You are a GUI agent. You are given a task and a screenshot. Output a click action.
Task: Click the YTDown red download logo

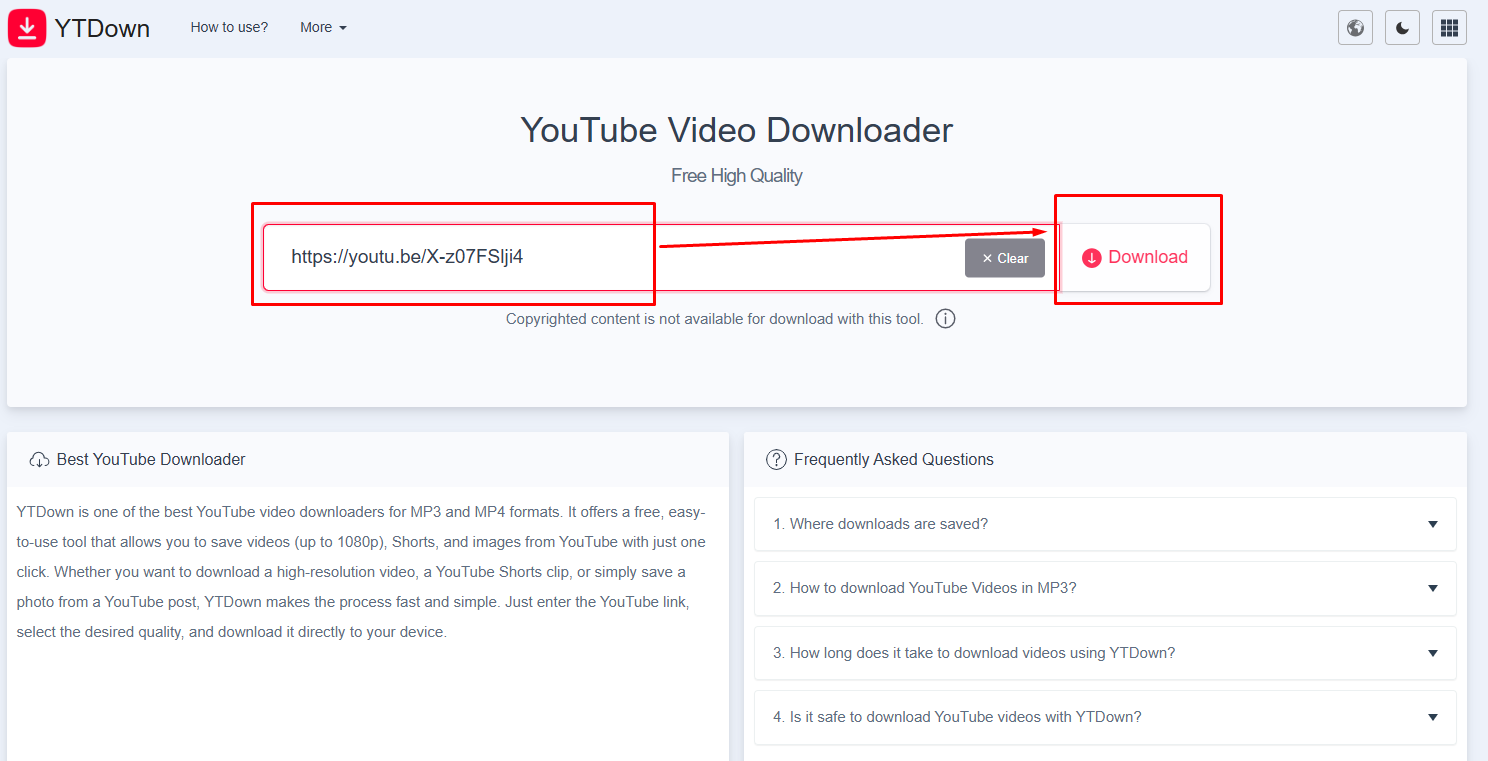click(26, 27)
